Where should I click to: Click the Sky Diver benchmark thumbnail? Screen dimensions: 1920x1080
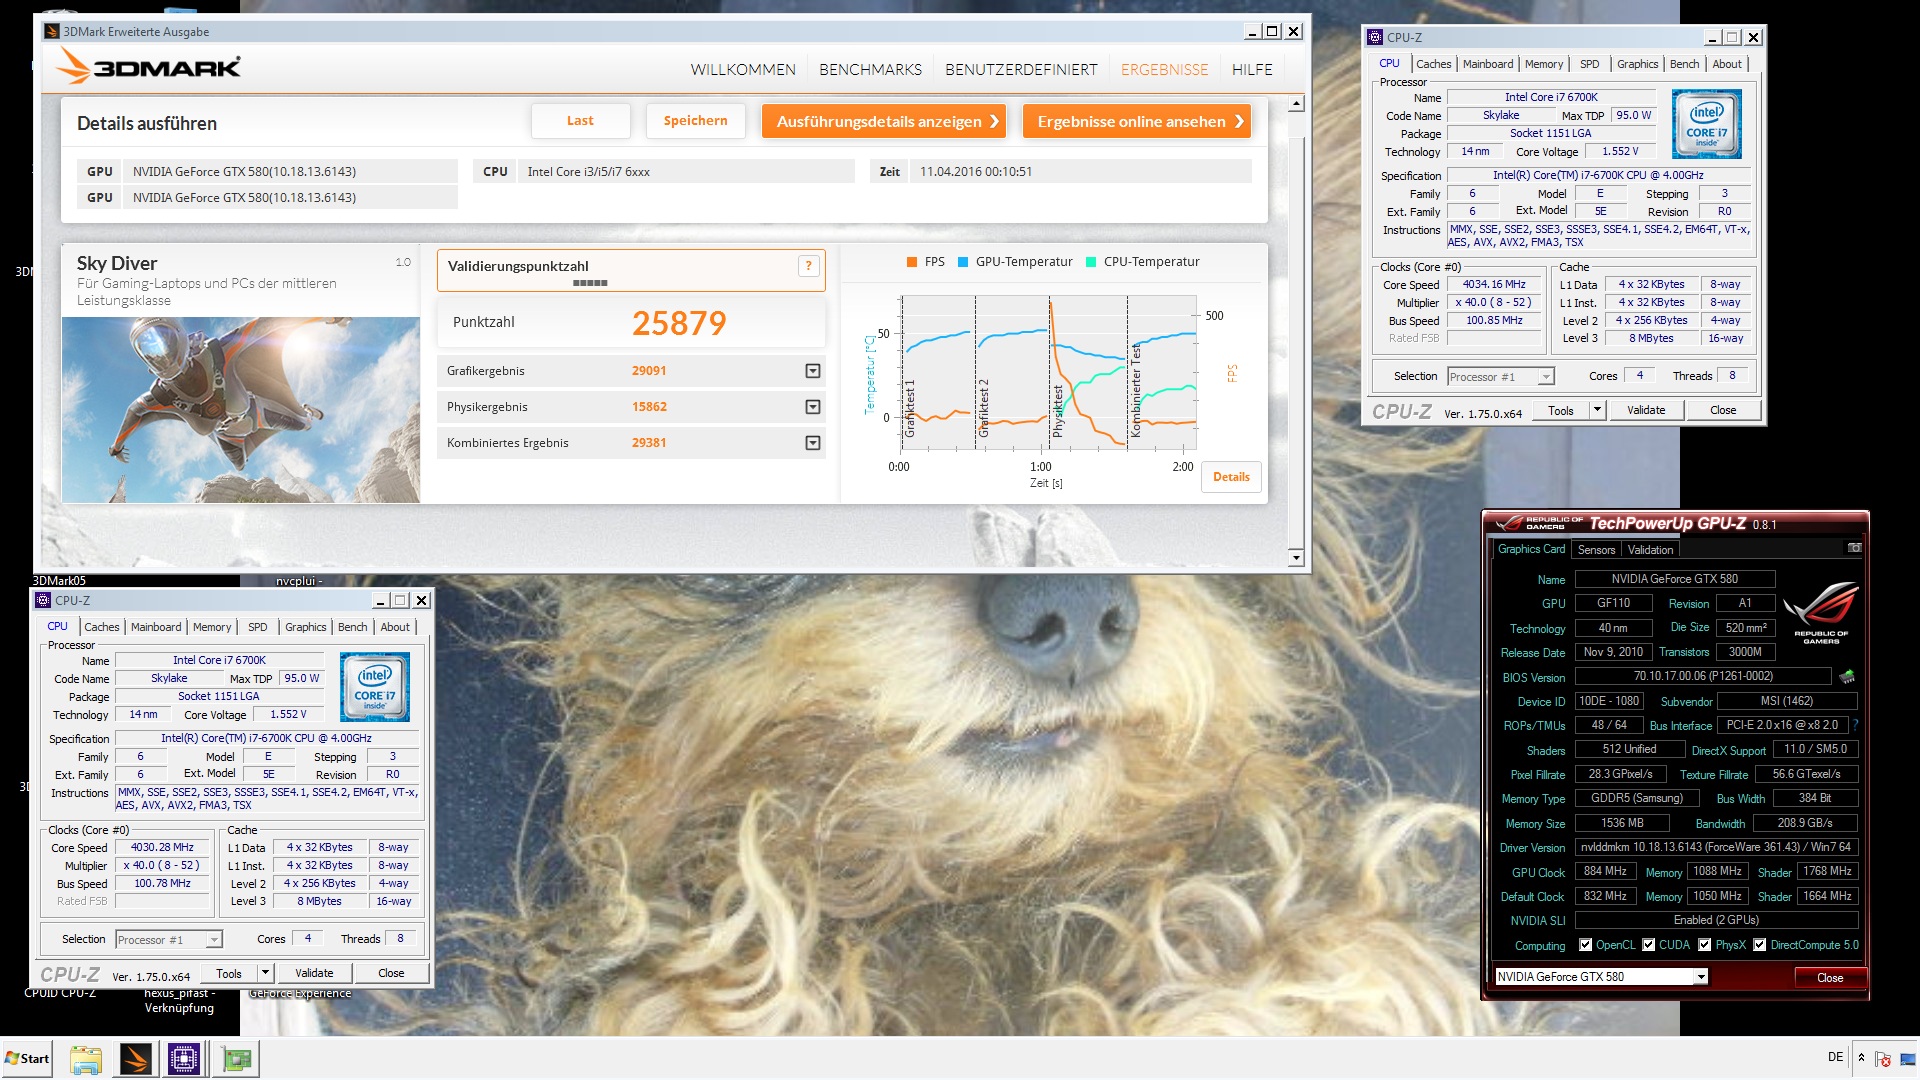[241, 410]
